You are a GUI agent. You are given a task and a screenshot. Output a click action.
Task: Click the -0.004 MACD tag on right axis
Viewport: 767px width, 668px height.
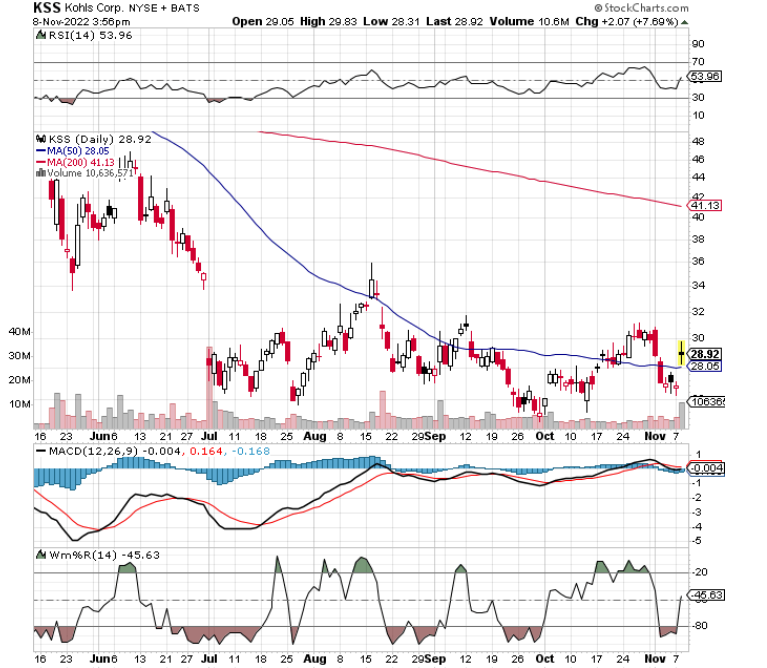(706, 468)
